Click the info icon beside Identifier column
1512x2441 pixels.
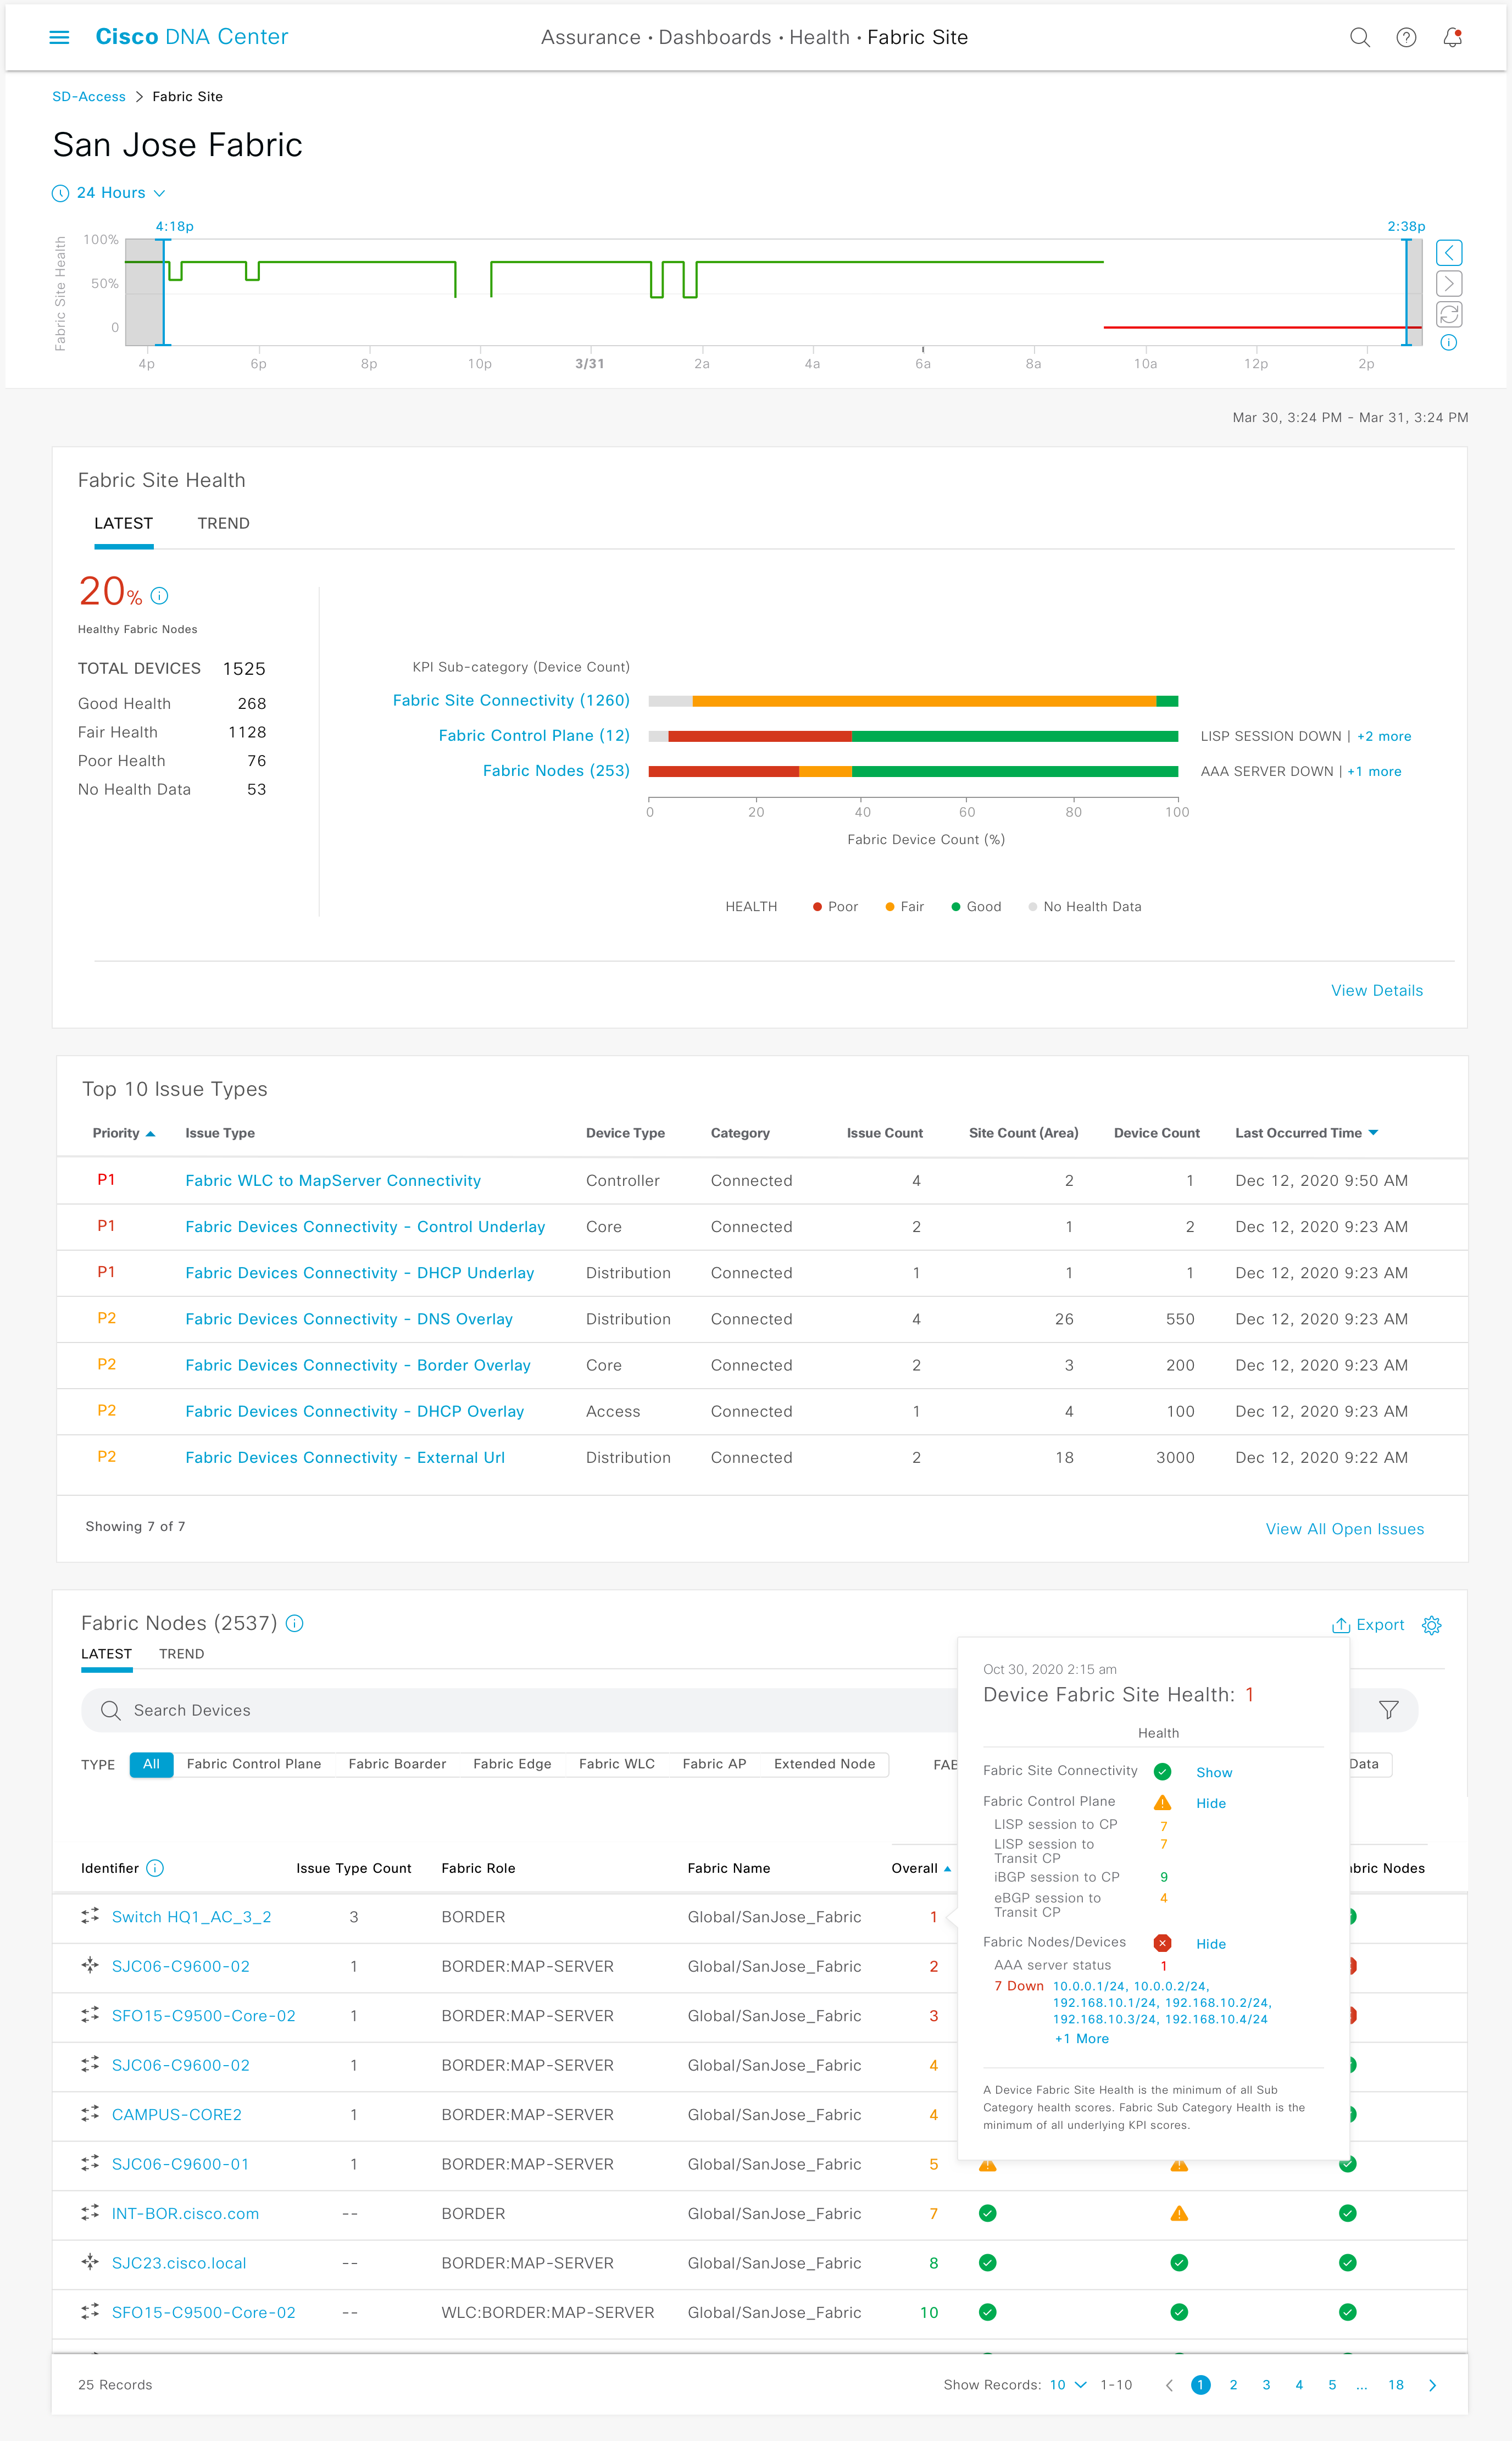155,1868
